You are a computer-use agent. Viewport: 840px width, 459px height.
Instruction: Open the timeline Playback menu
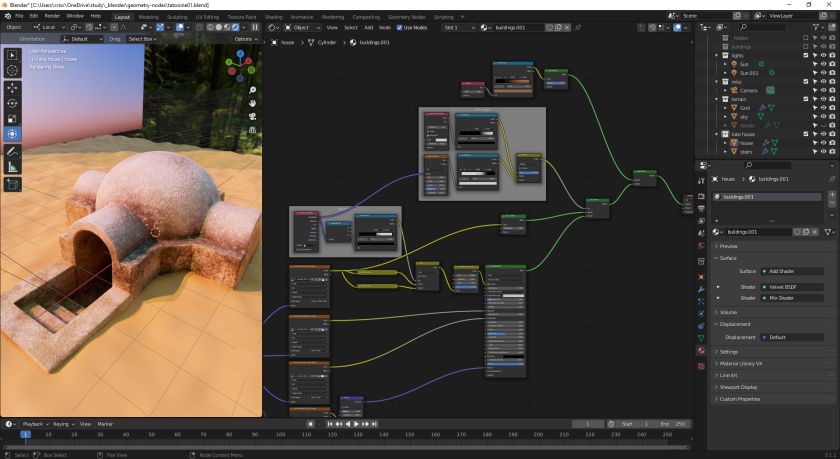point(35,424)
